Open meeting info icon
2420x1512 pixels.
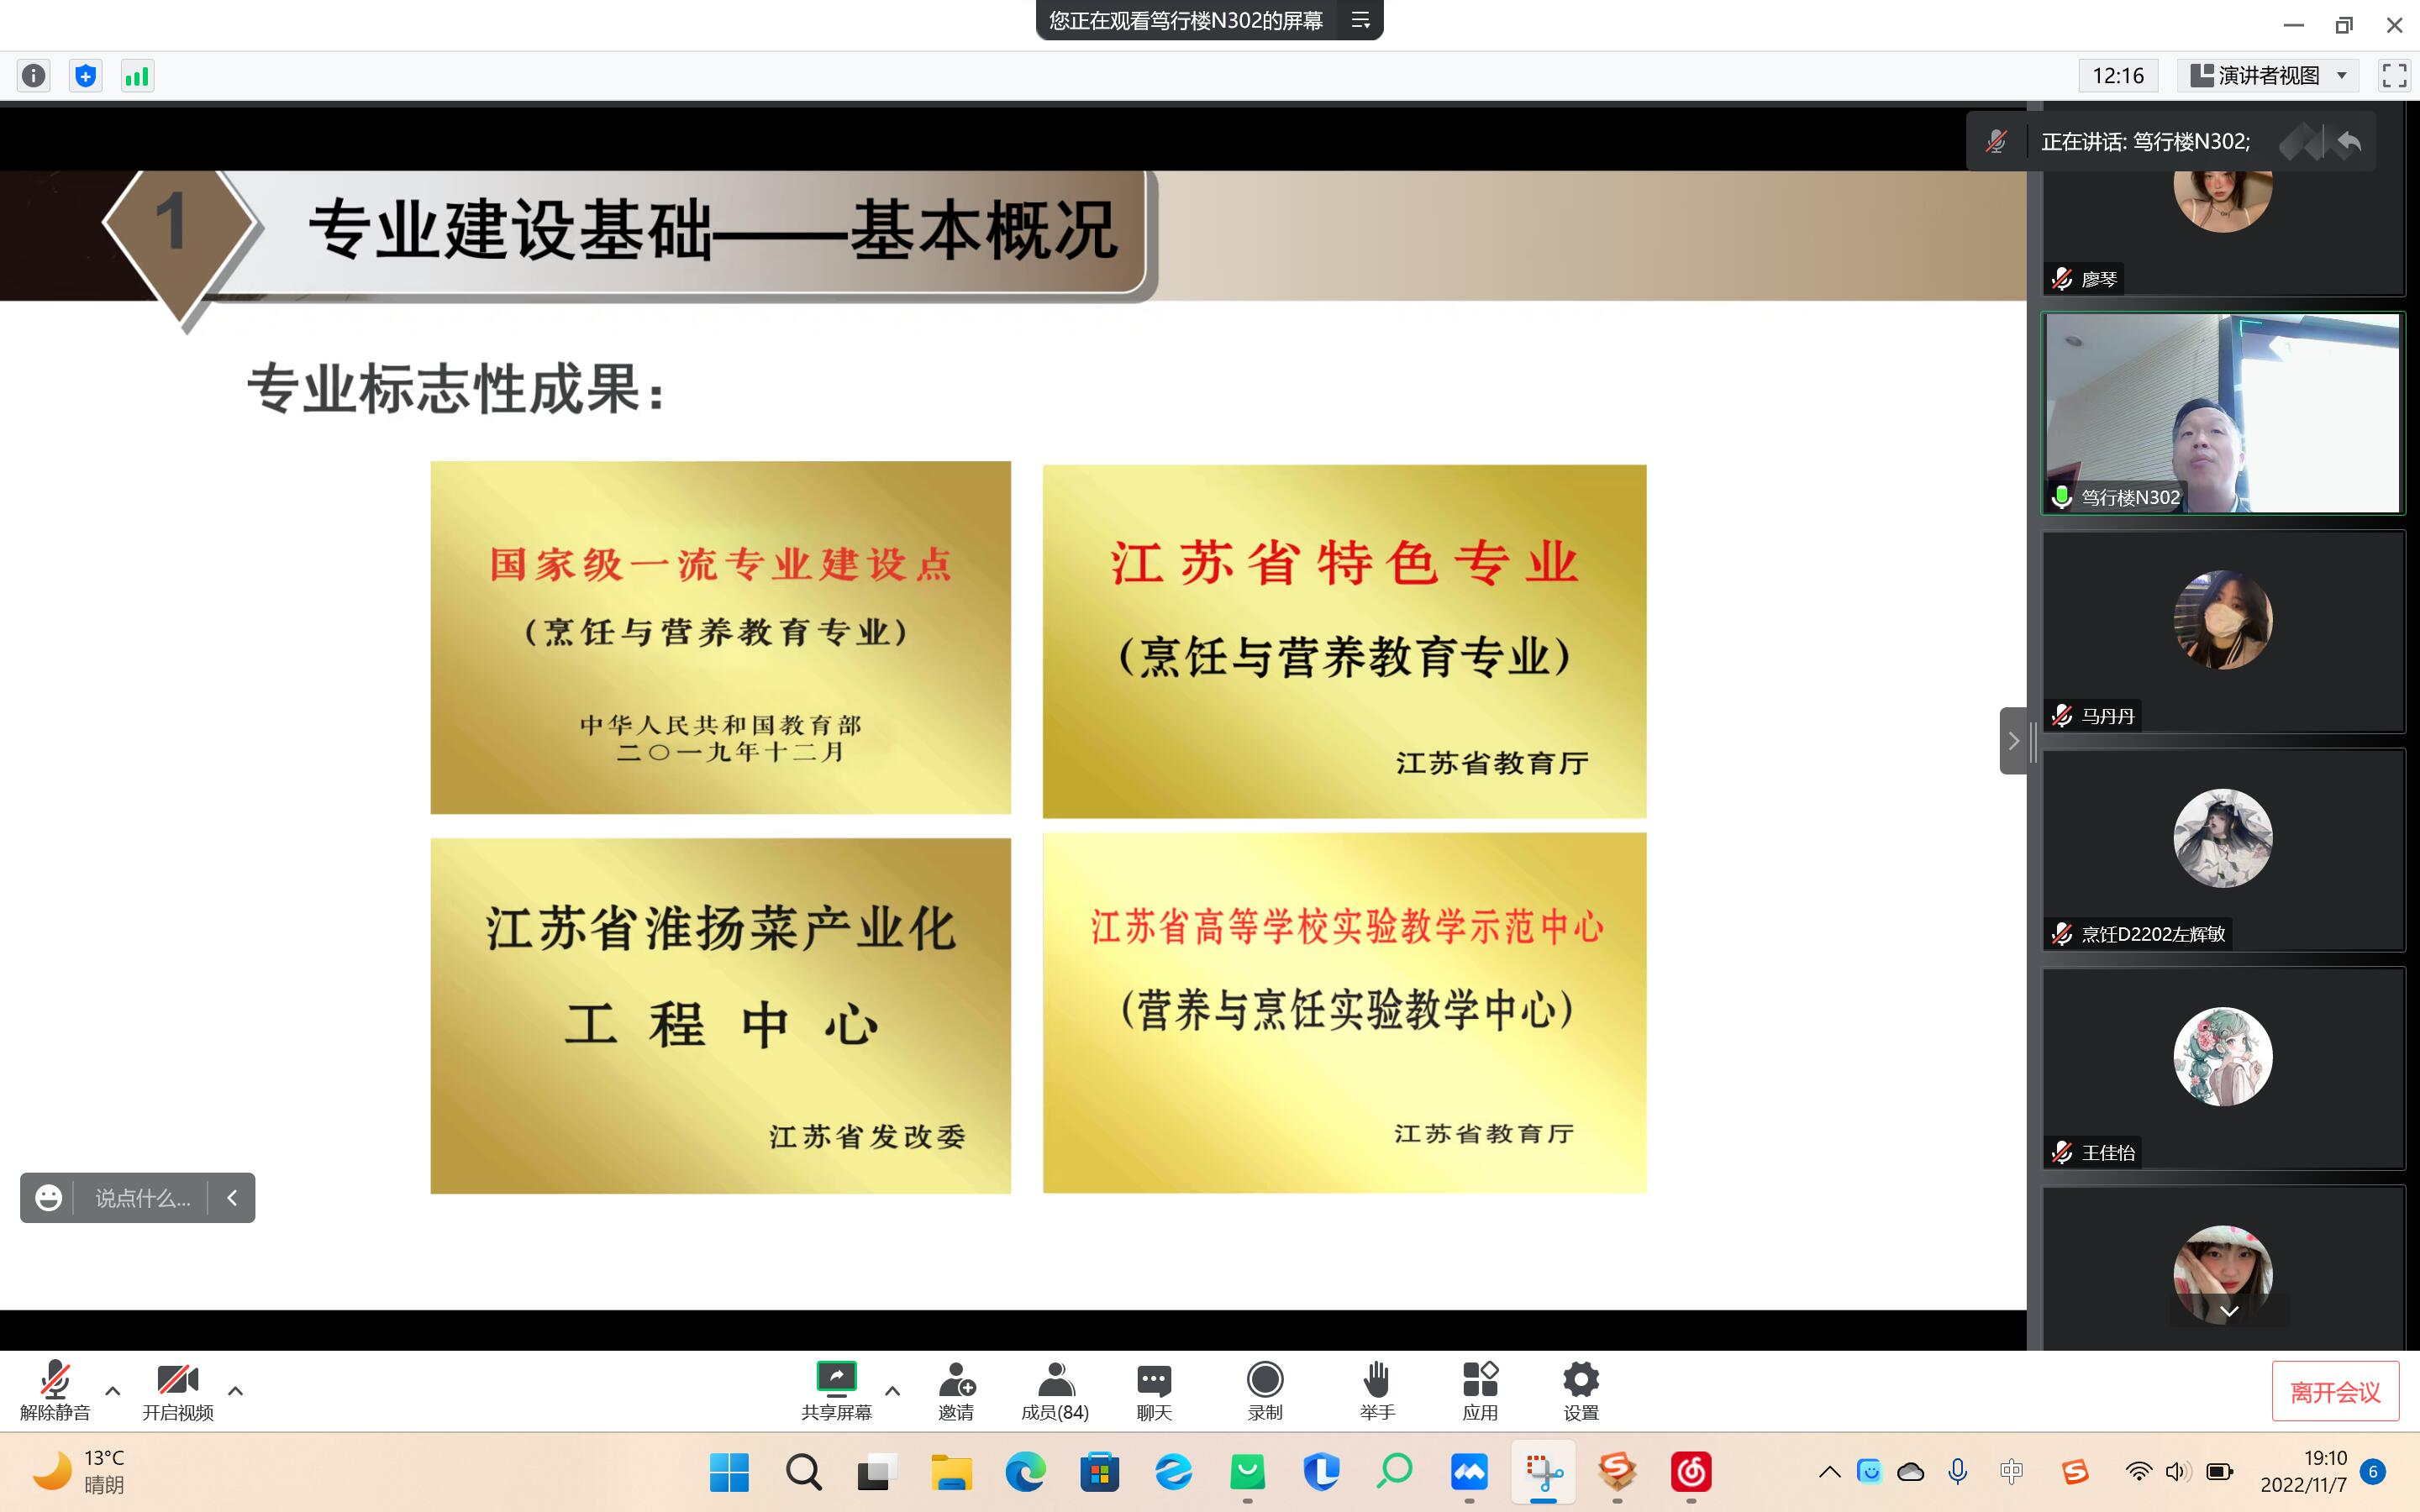34,76
